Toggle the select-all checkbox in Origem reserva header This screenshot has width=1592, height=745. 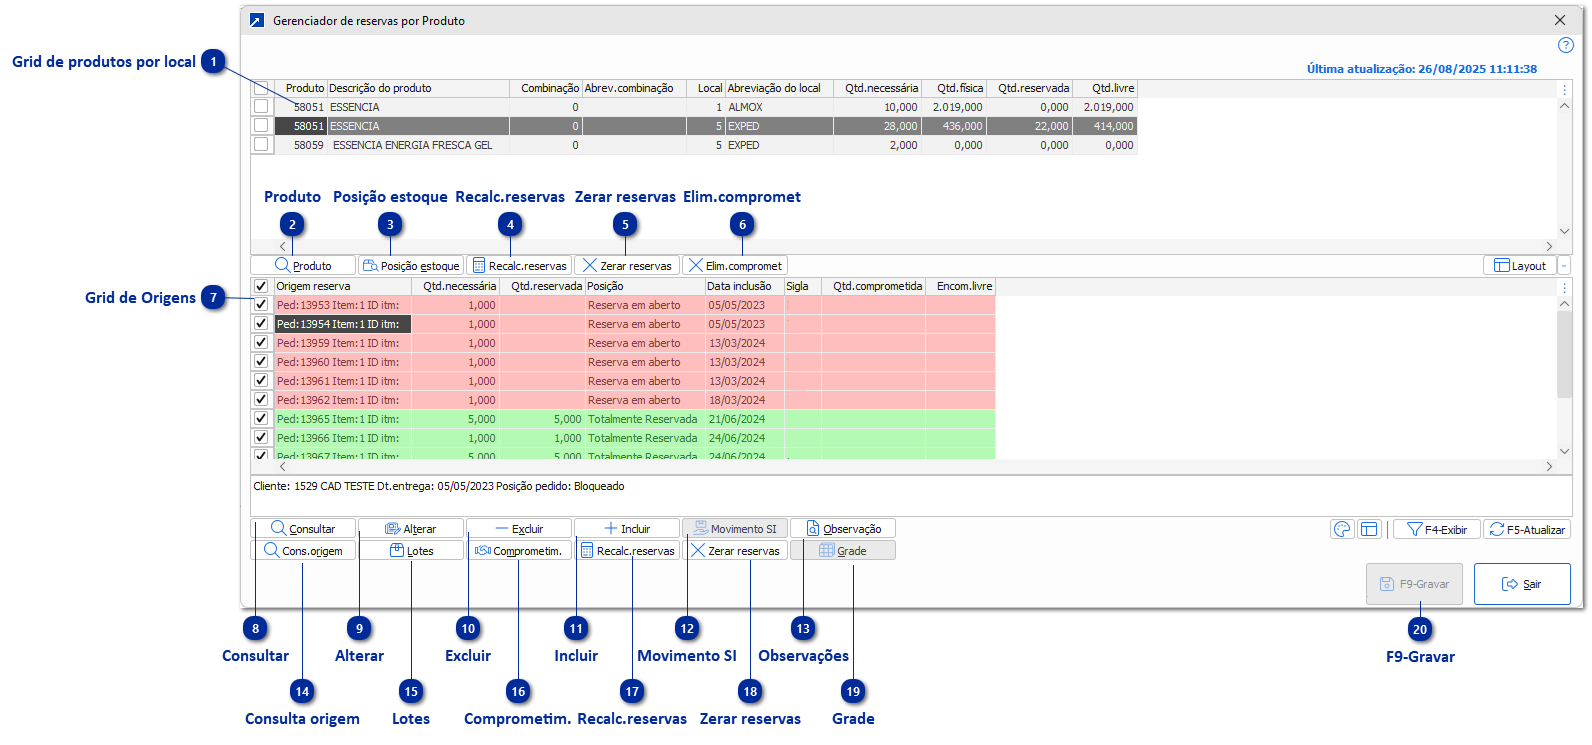261,286
